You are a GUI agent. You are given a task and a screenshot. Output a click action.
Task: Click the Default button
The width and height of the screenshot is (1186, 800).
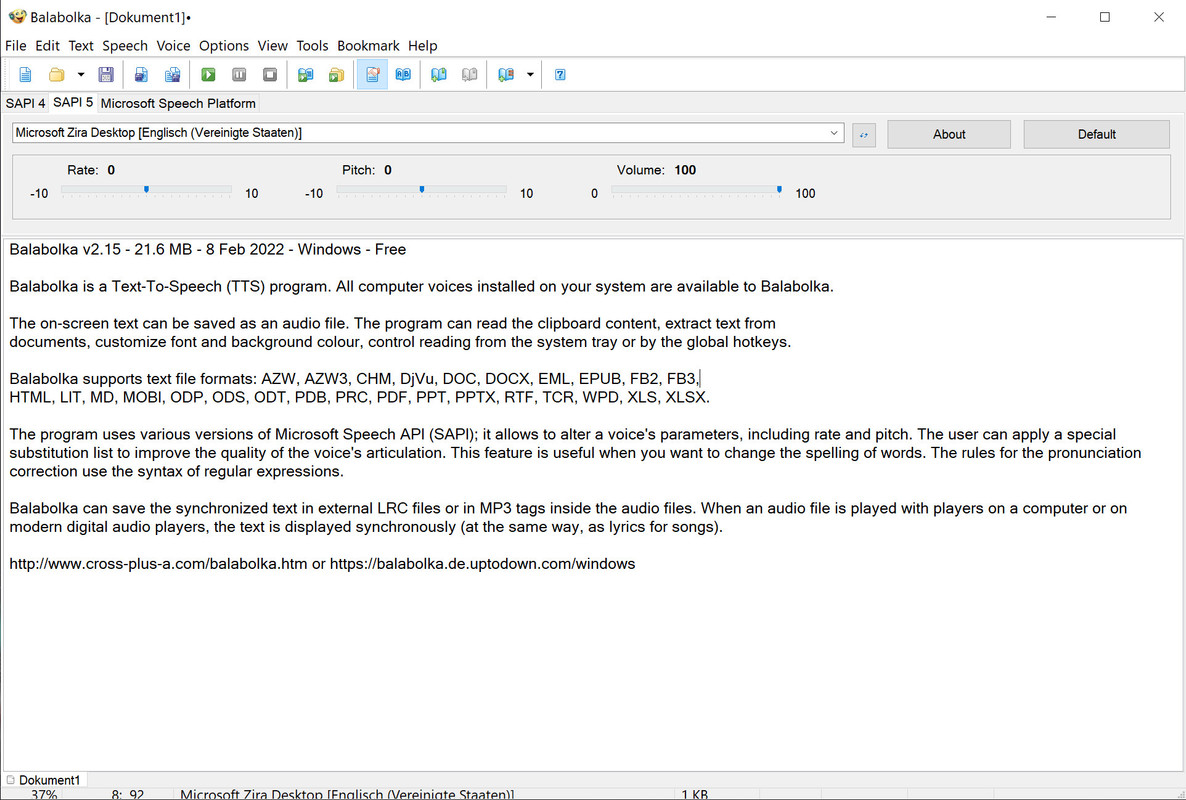pyautogui.click(x=1096, y=134)
